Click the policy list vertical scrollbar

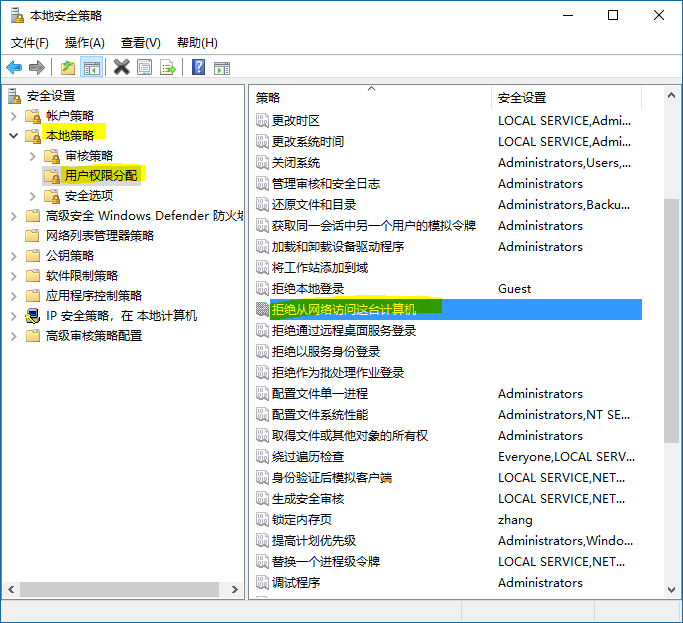[671, 320]
